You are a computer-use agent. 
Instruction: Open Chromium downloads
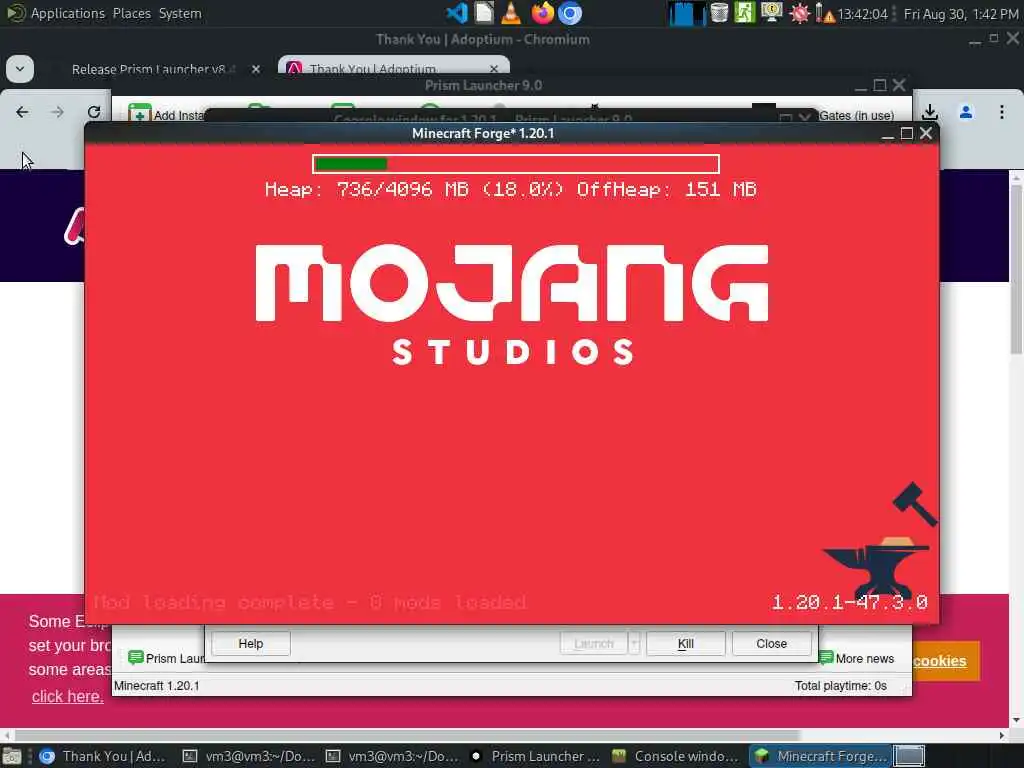930,112
